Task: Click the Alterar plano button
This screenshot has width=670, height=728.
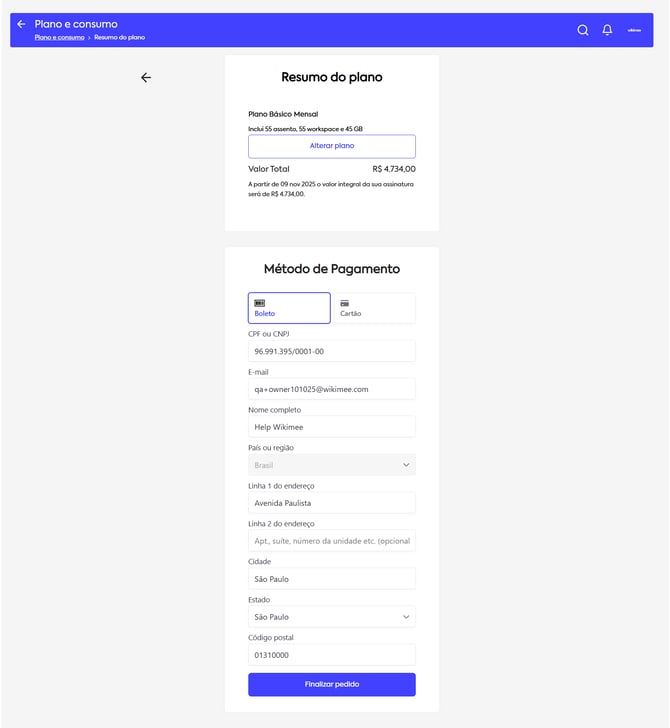Action: pyautogui.click(x=331, y=146)
